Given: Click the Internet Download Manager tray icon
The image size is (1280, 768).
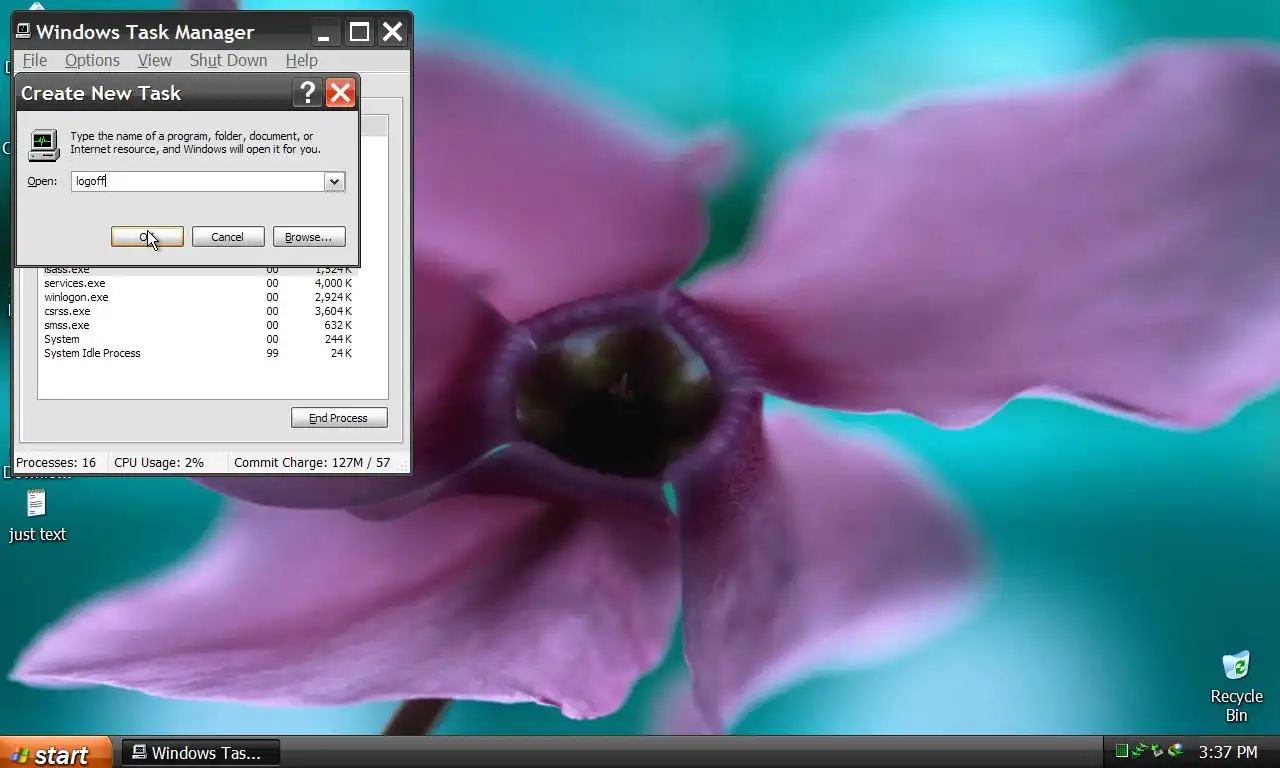Looking at the screenshot, I should point(1176,751).
